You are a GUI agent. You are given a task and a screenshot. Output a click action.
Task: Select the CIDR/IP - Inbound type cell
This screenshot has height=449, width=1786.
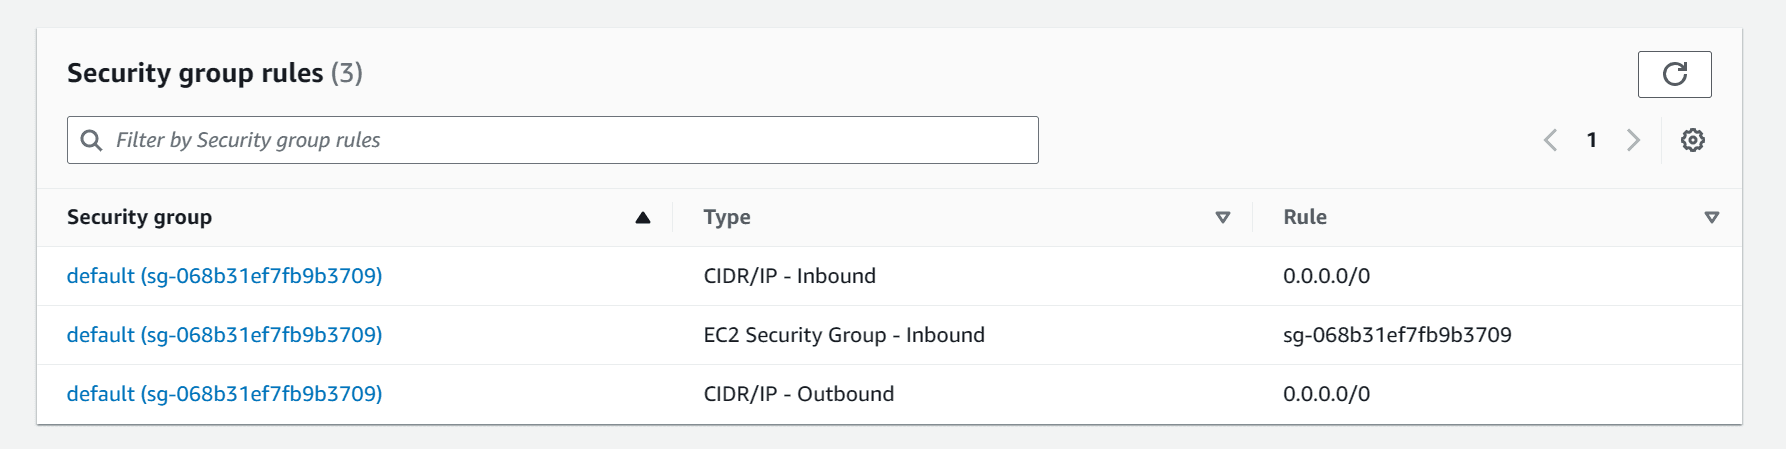pyautogui.click(x=789, y=276)
